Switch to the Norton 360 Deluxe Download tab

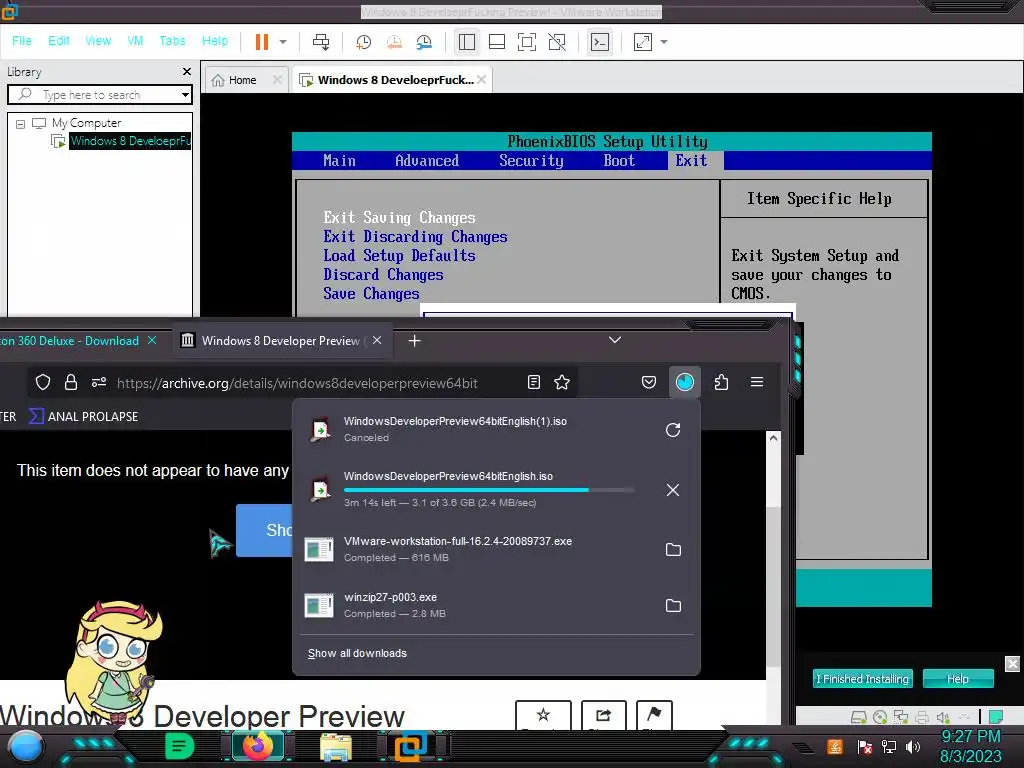69,340
